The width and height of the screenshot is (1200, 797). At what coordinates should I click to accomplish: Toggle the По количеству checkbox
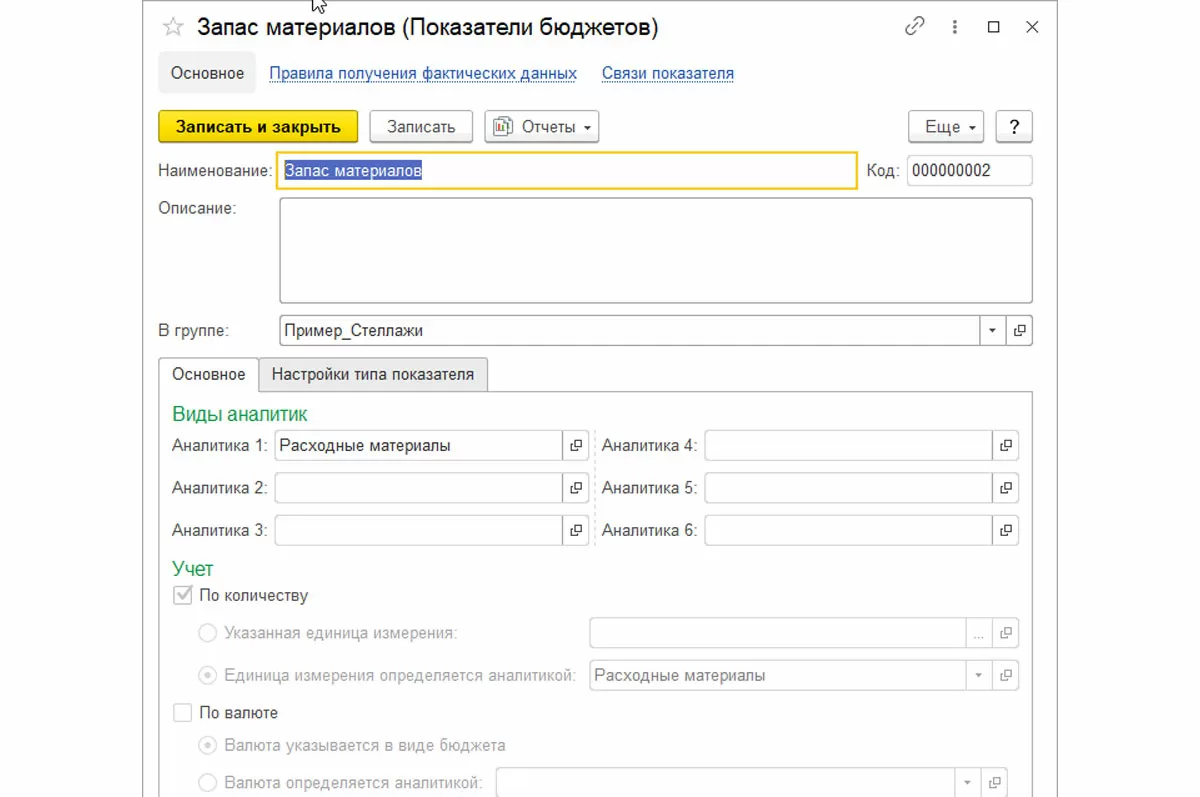coord(183,596)
